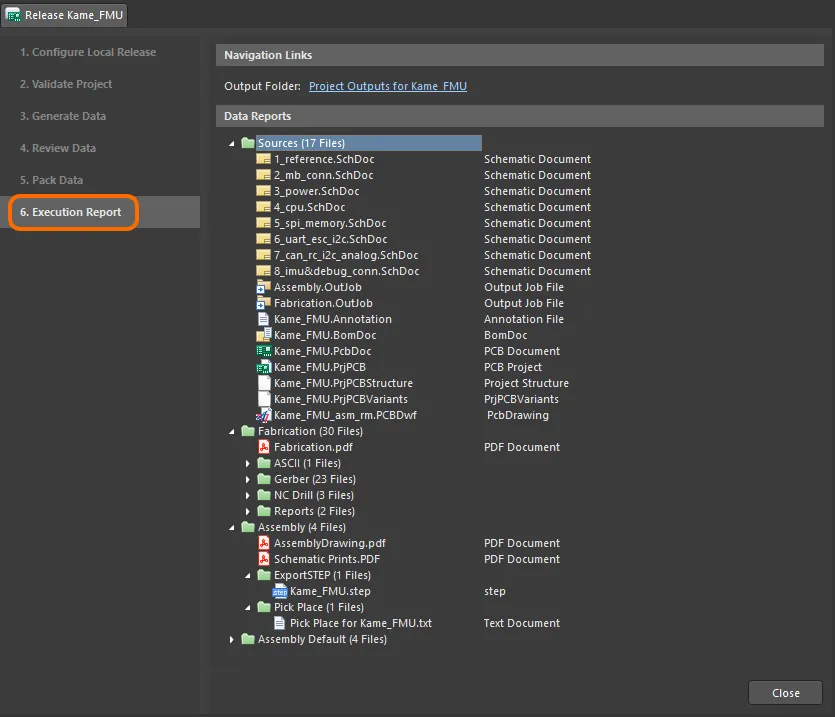The width and height of the screenshot is (835, 717).
Task: Click the AssemblyDrawing.pdf PDF icon
Action: [x=262, y=543]
